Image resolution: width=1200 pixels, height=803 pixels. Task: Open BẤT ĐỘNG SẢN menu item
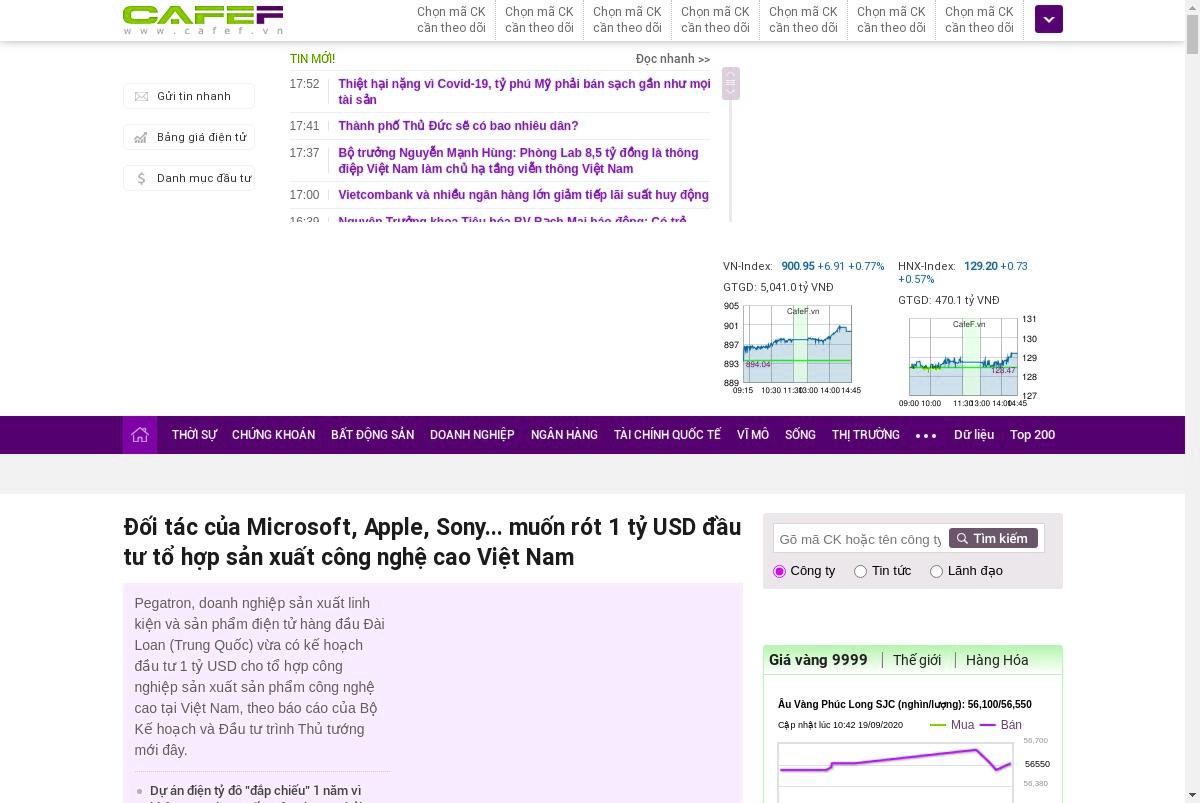click(372, 435)
